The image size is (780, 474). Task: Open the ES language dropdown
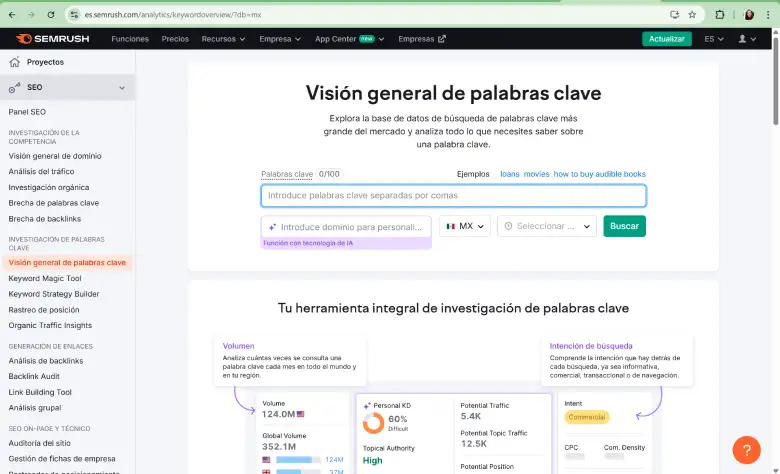tap(714, 39)
